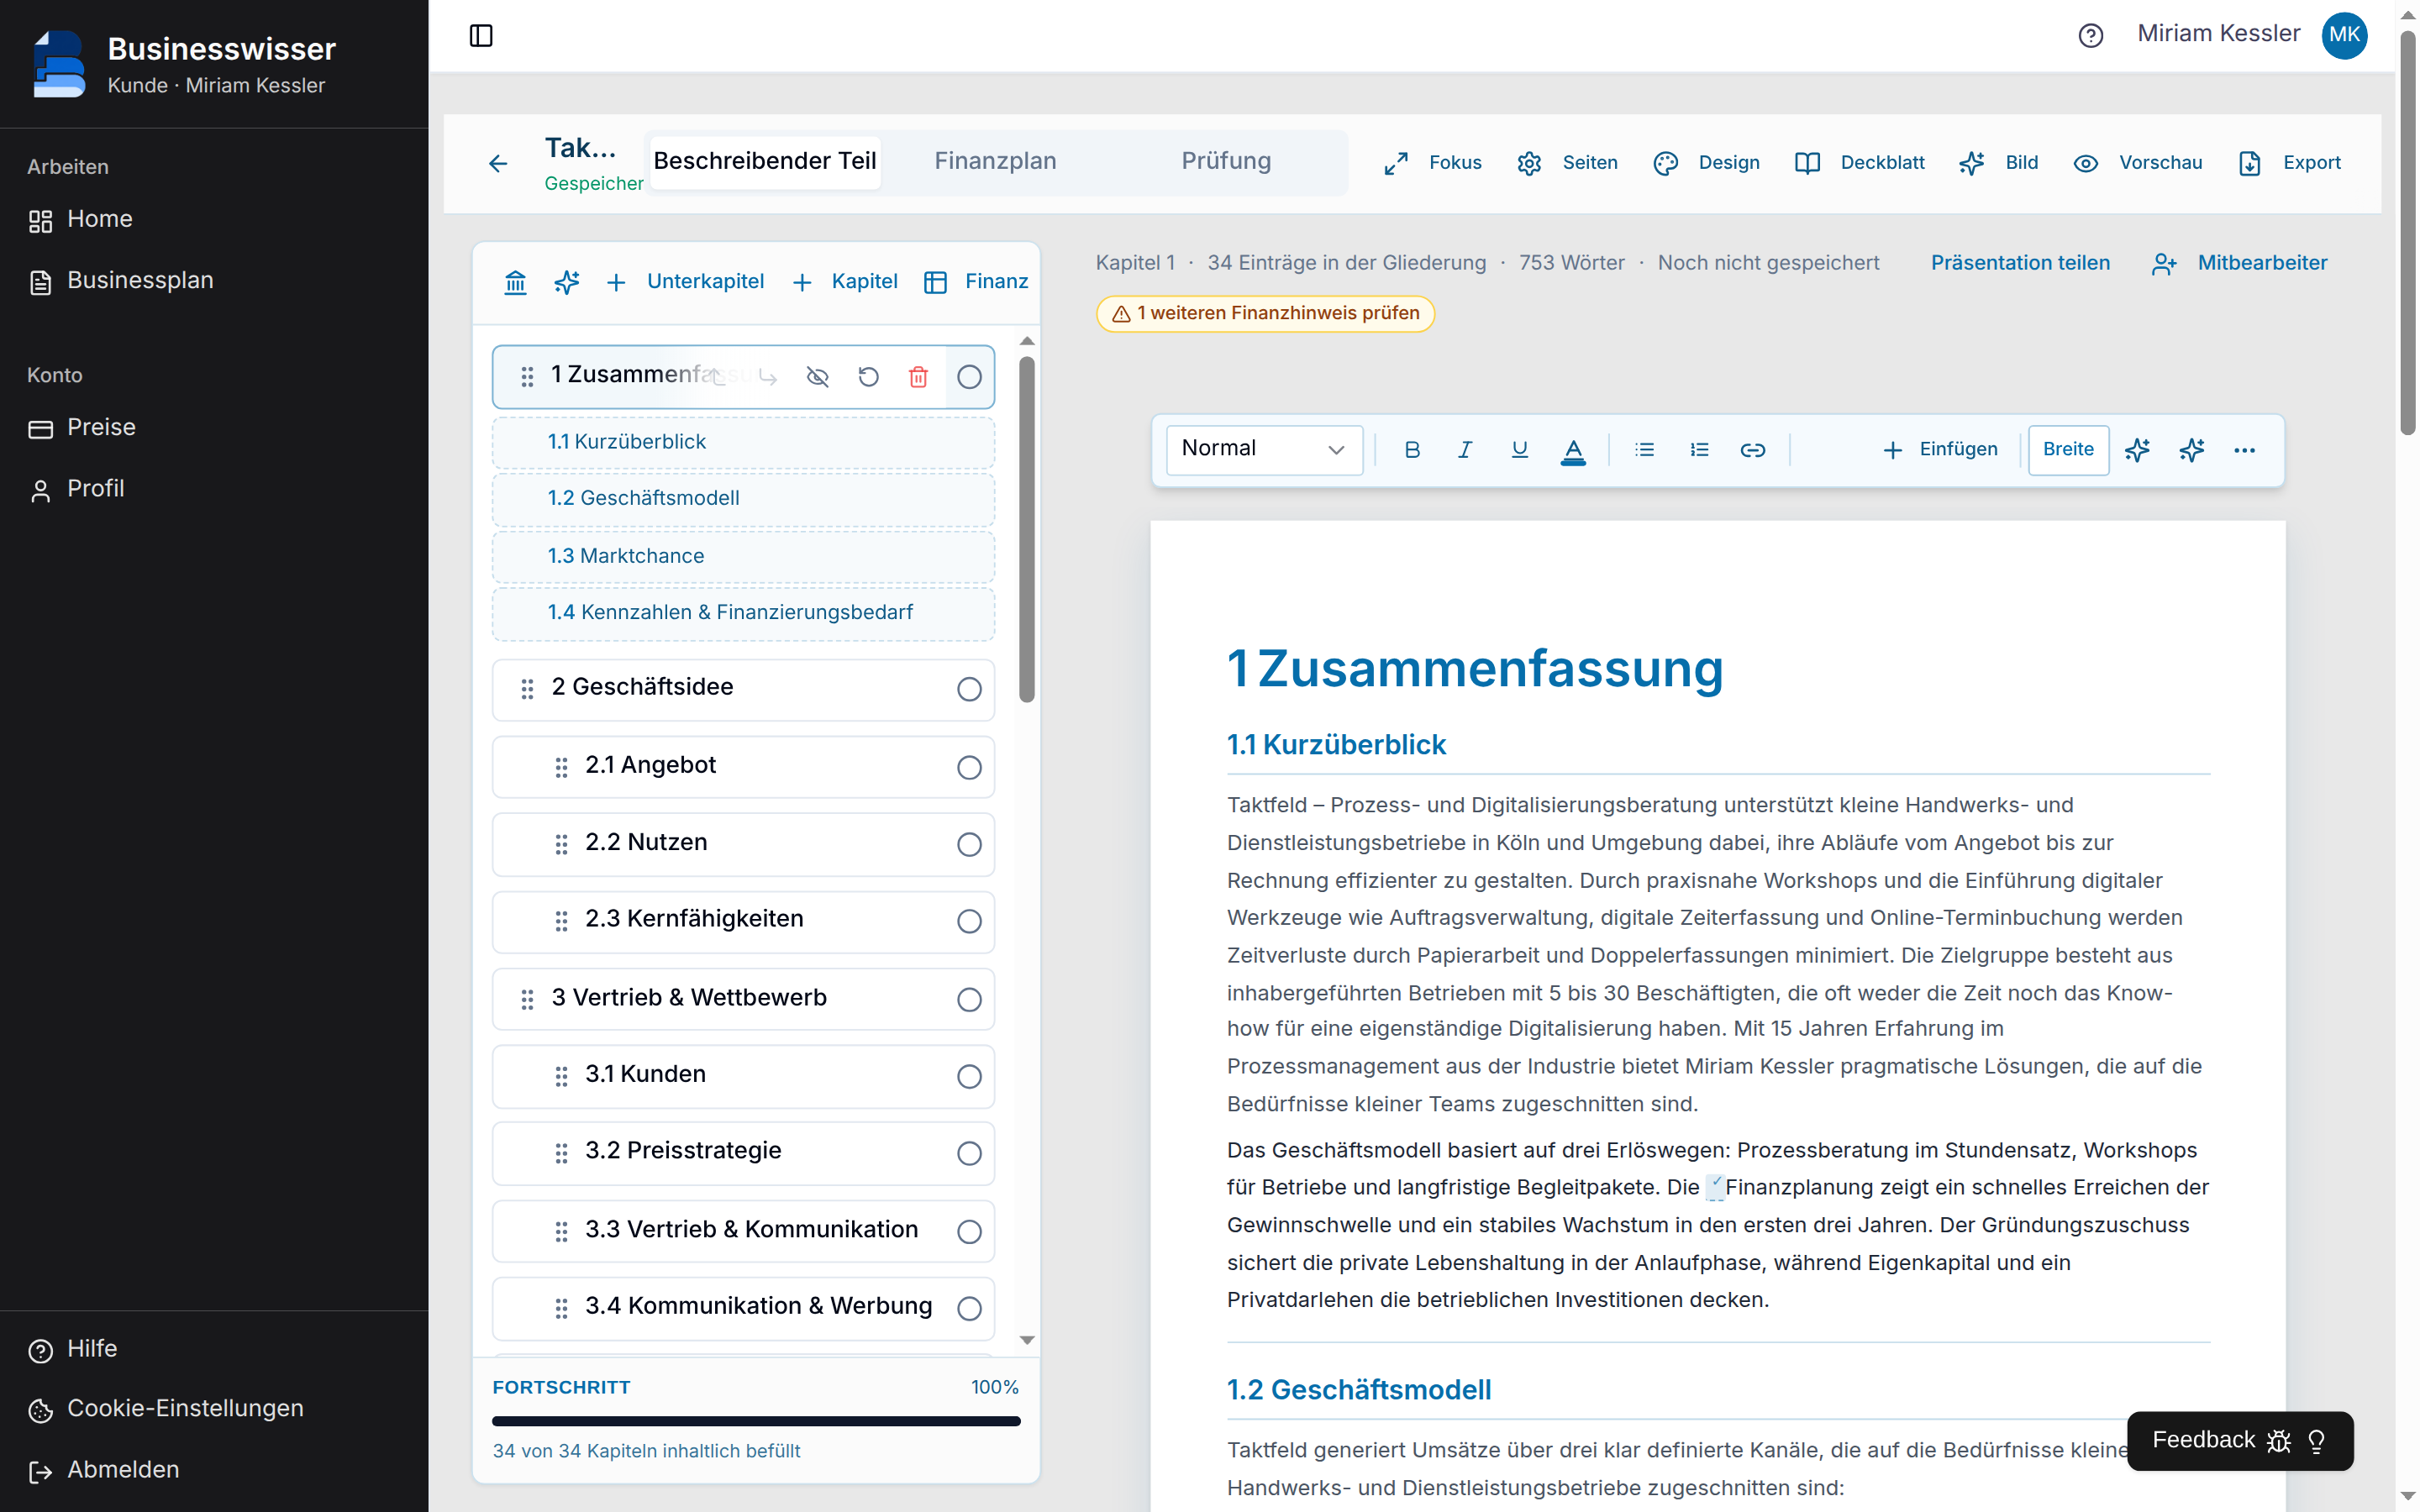This screenshot has height=1512, width=2420.
Task: Open the help question-mark icon in header
Action: [x=2090, y=35]
